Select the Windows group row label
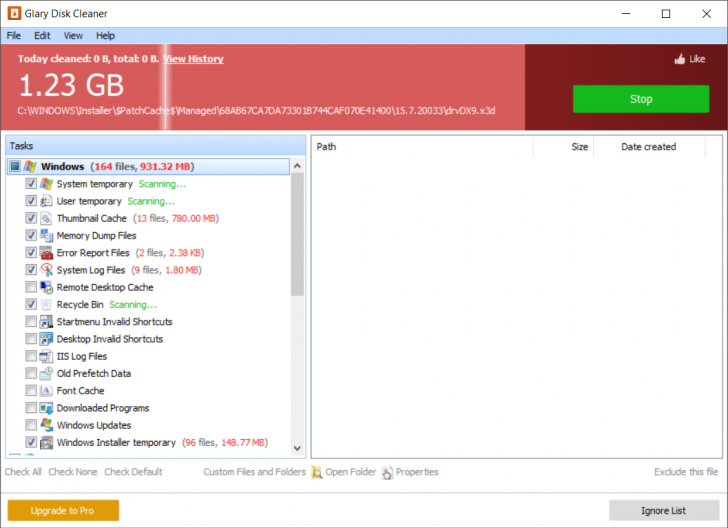Screen dimensions: 728x528 click(62, 166)
